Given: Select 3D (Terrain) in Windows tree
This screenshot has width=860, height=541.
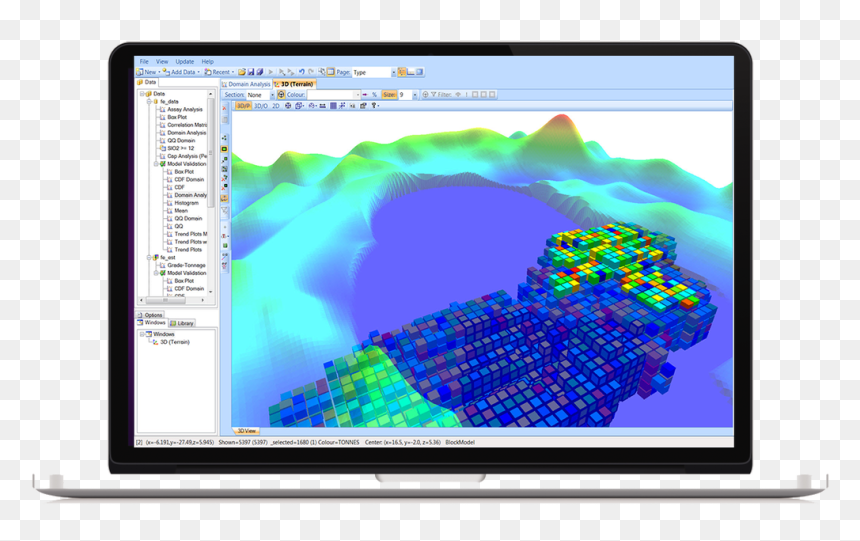Looking at the screenshot, I should (174, 342).
